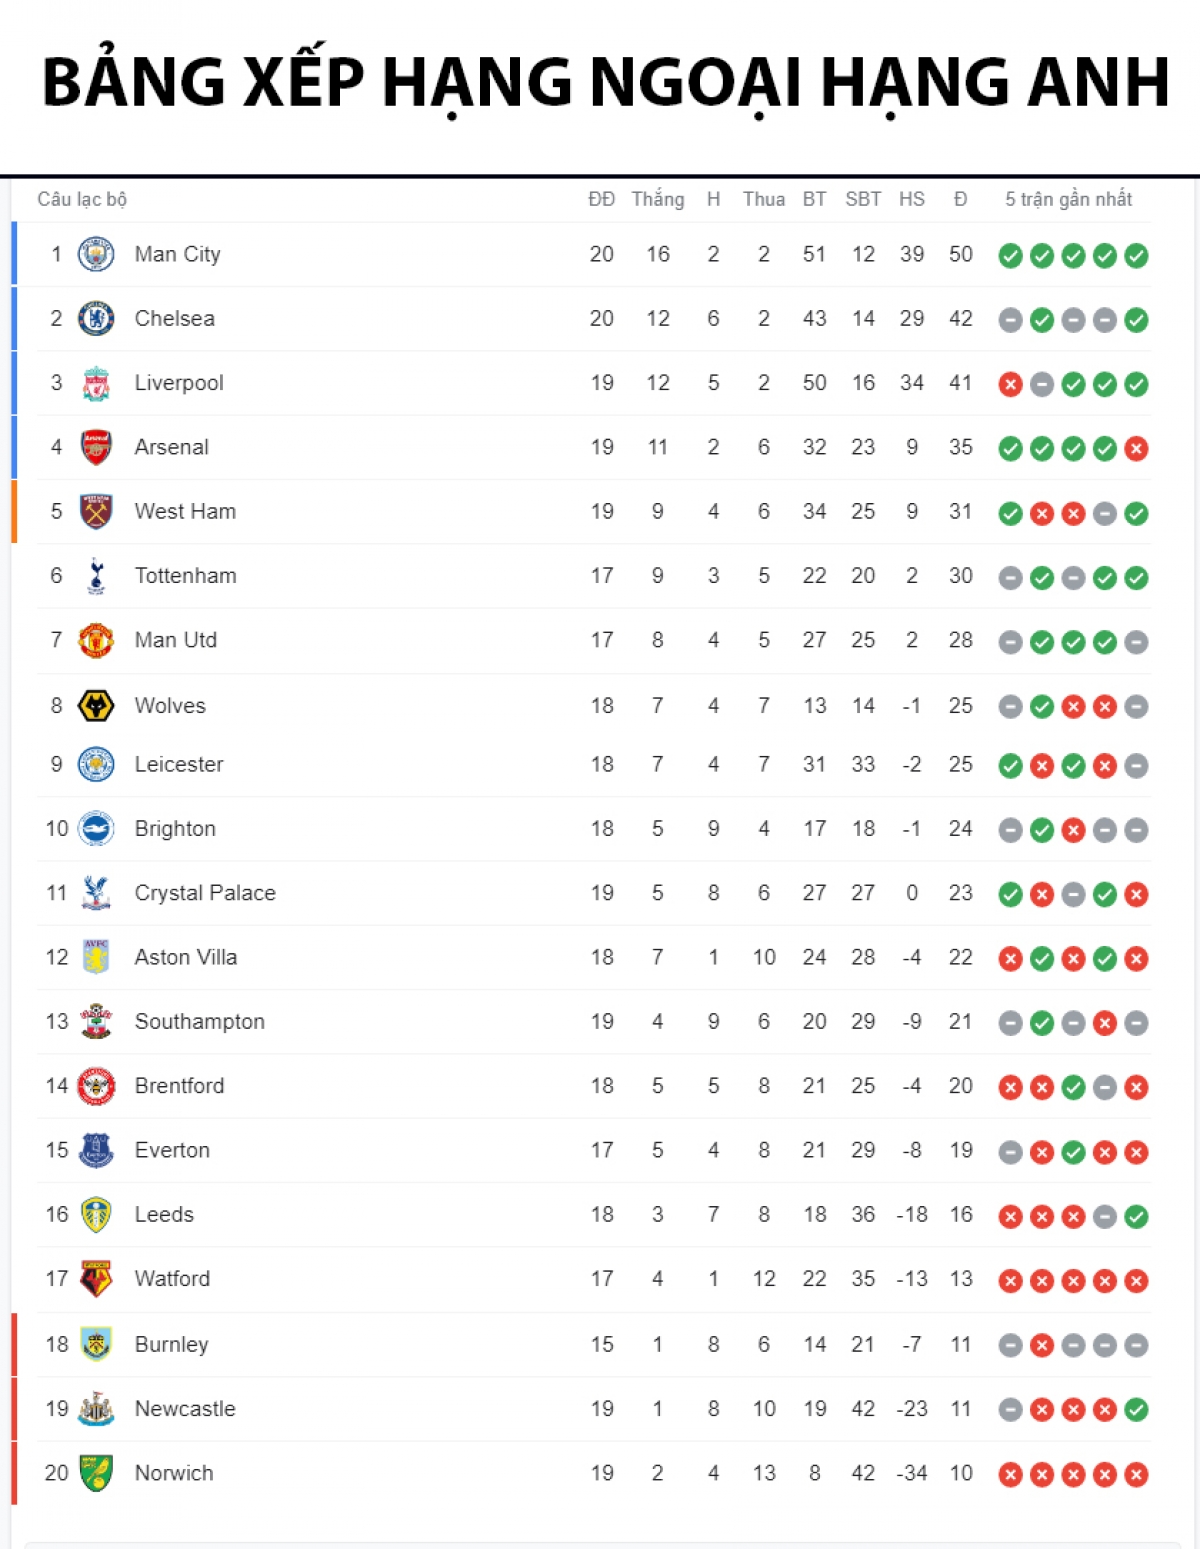Click the Man City club crest

point(96,255)
